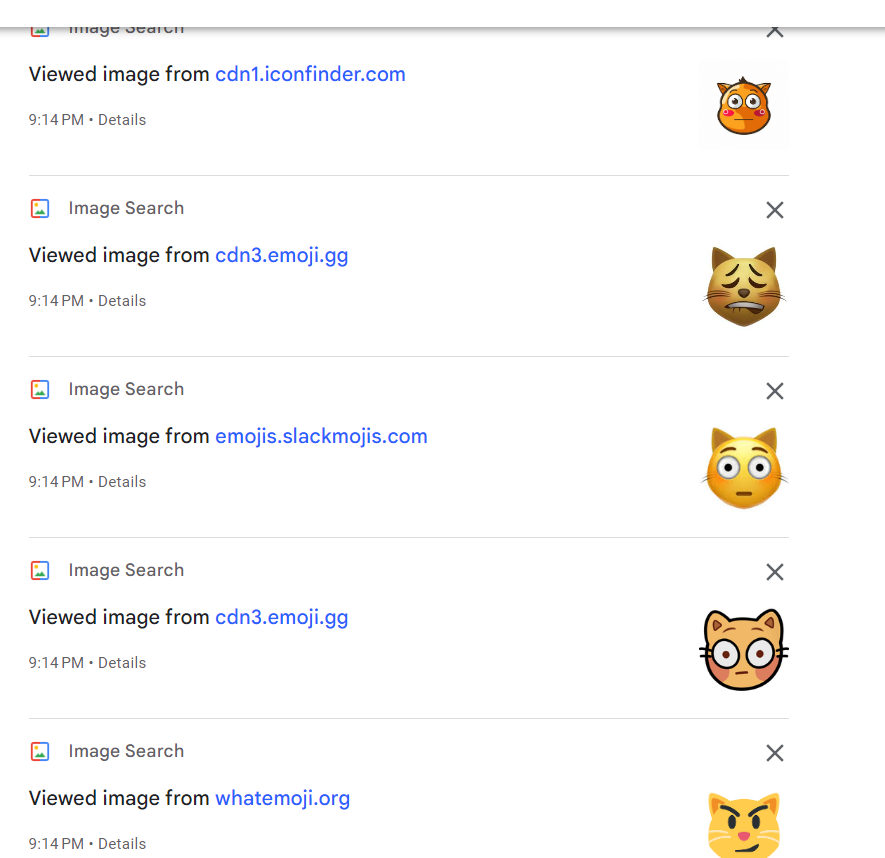Show Details for the weary cat entry
Image resolution: width=885 pixels, height=858 pixels.
[122, 300]
